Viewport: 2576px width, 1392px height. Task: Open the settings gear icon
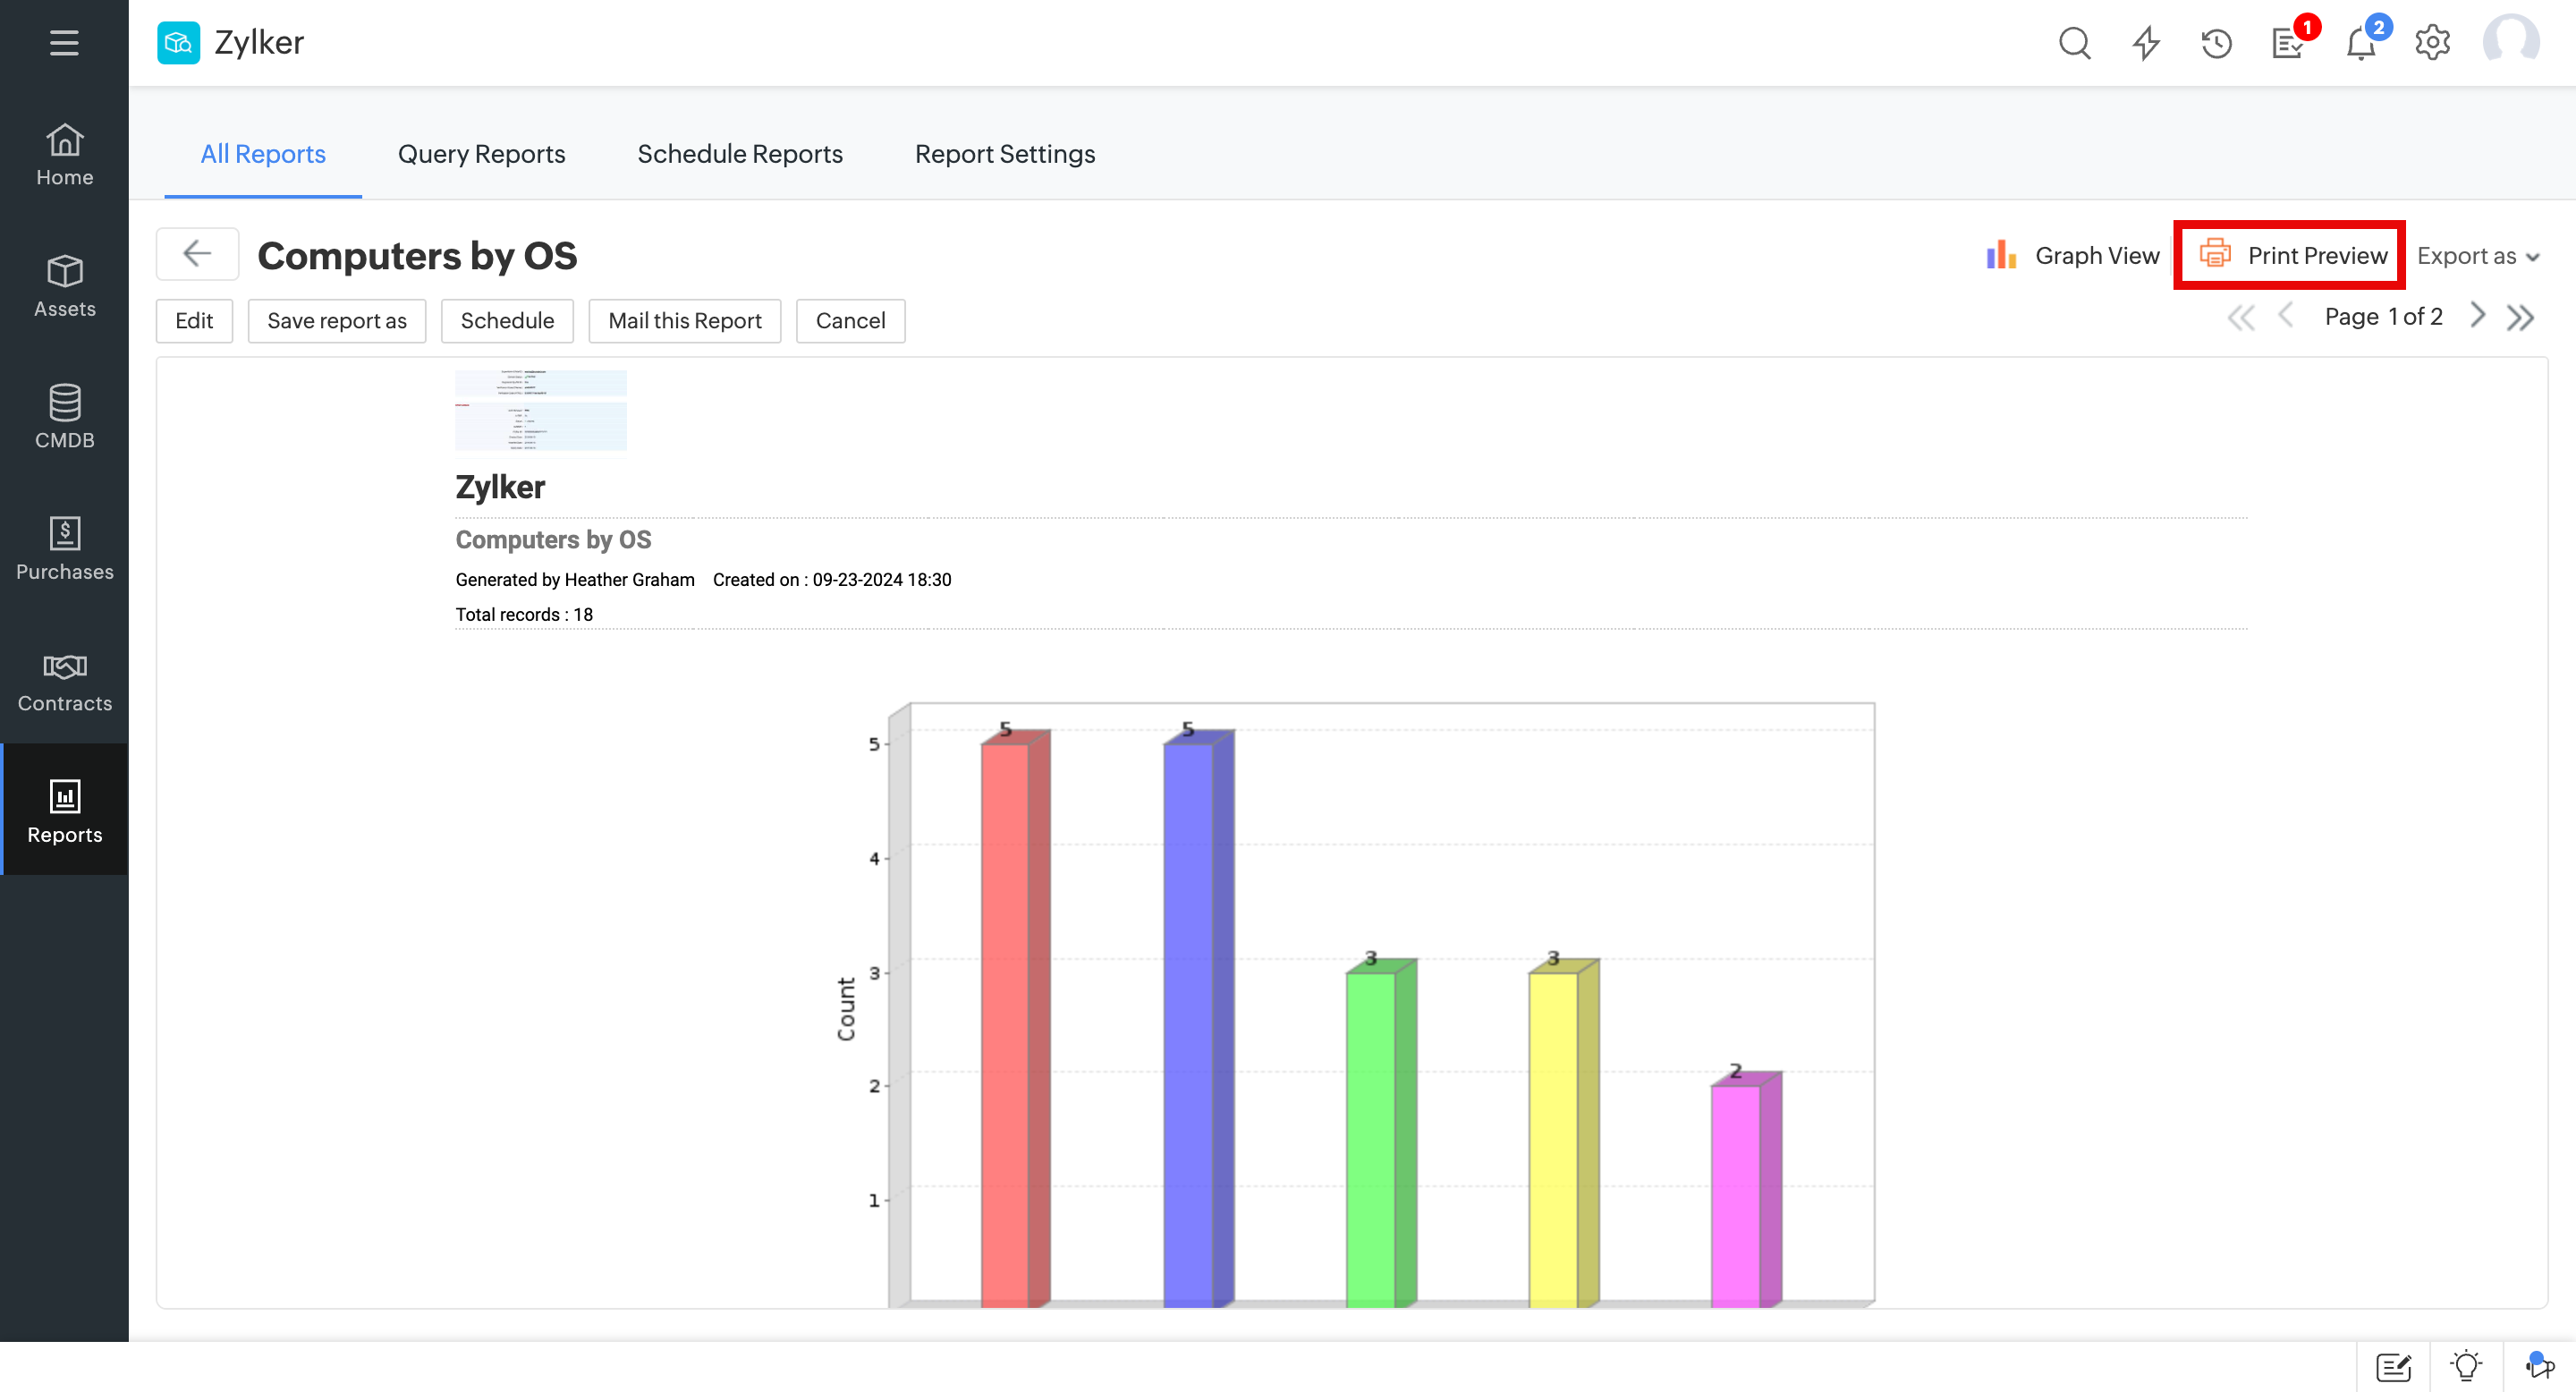click(x=2432, y=43)
